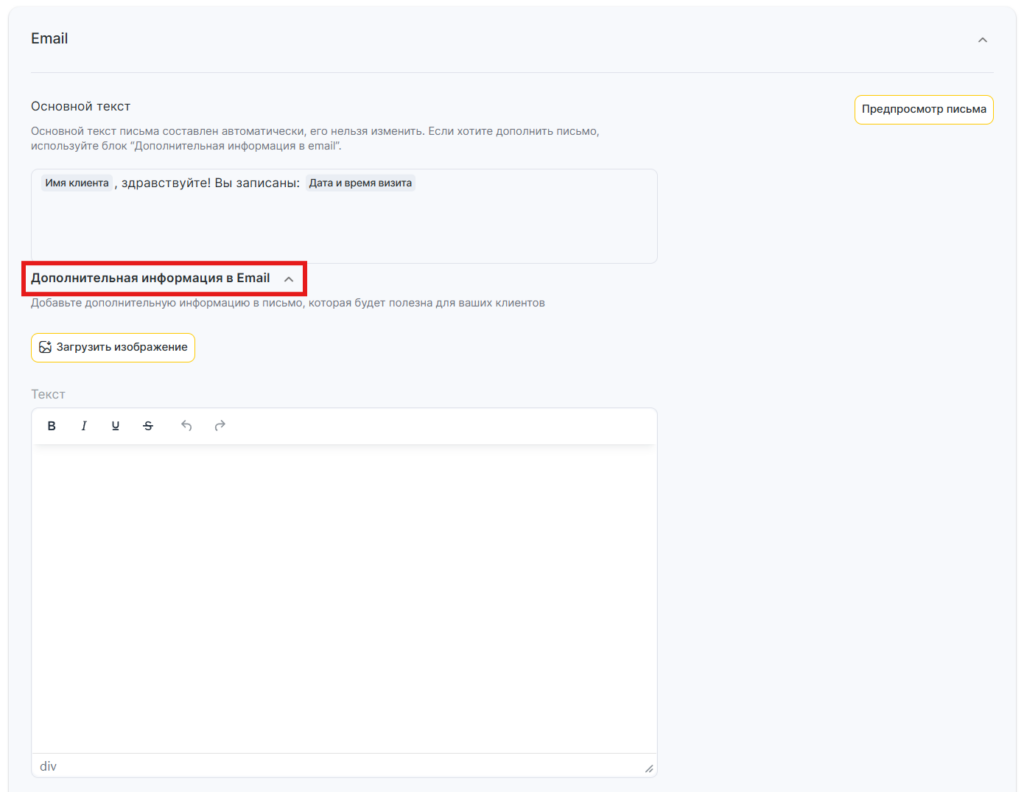Collapse chevron next to Дополнительная информация в Email

point(289,279)
